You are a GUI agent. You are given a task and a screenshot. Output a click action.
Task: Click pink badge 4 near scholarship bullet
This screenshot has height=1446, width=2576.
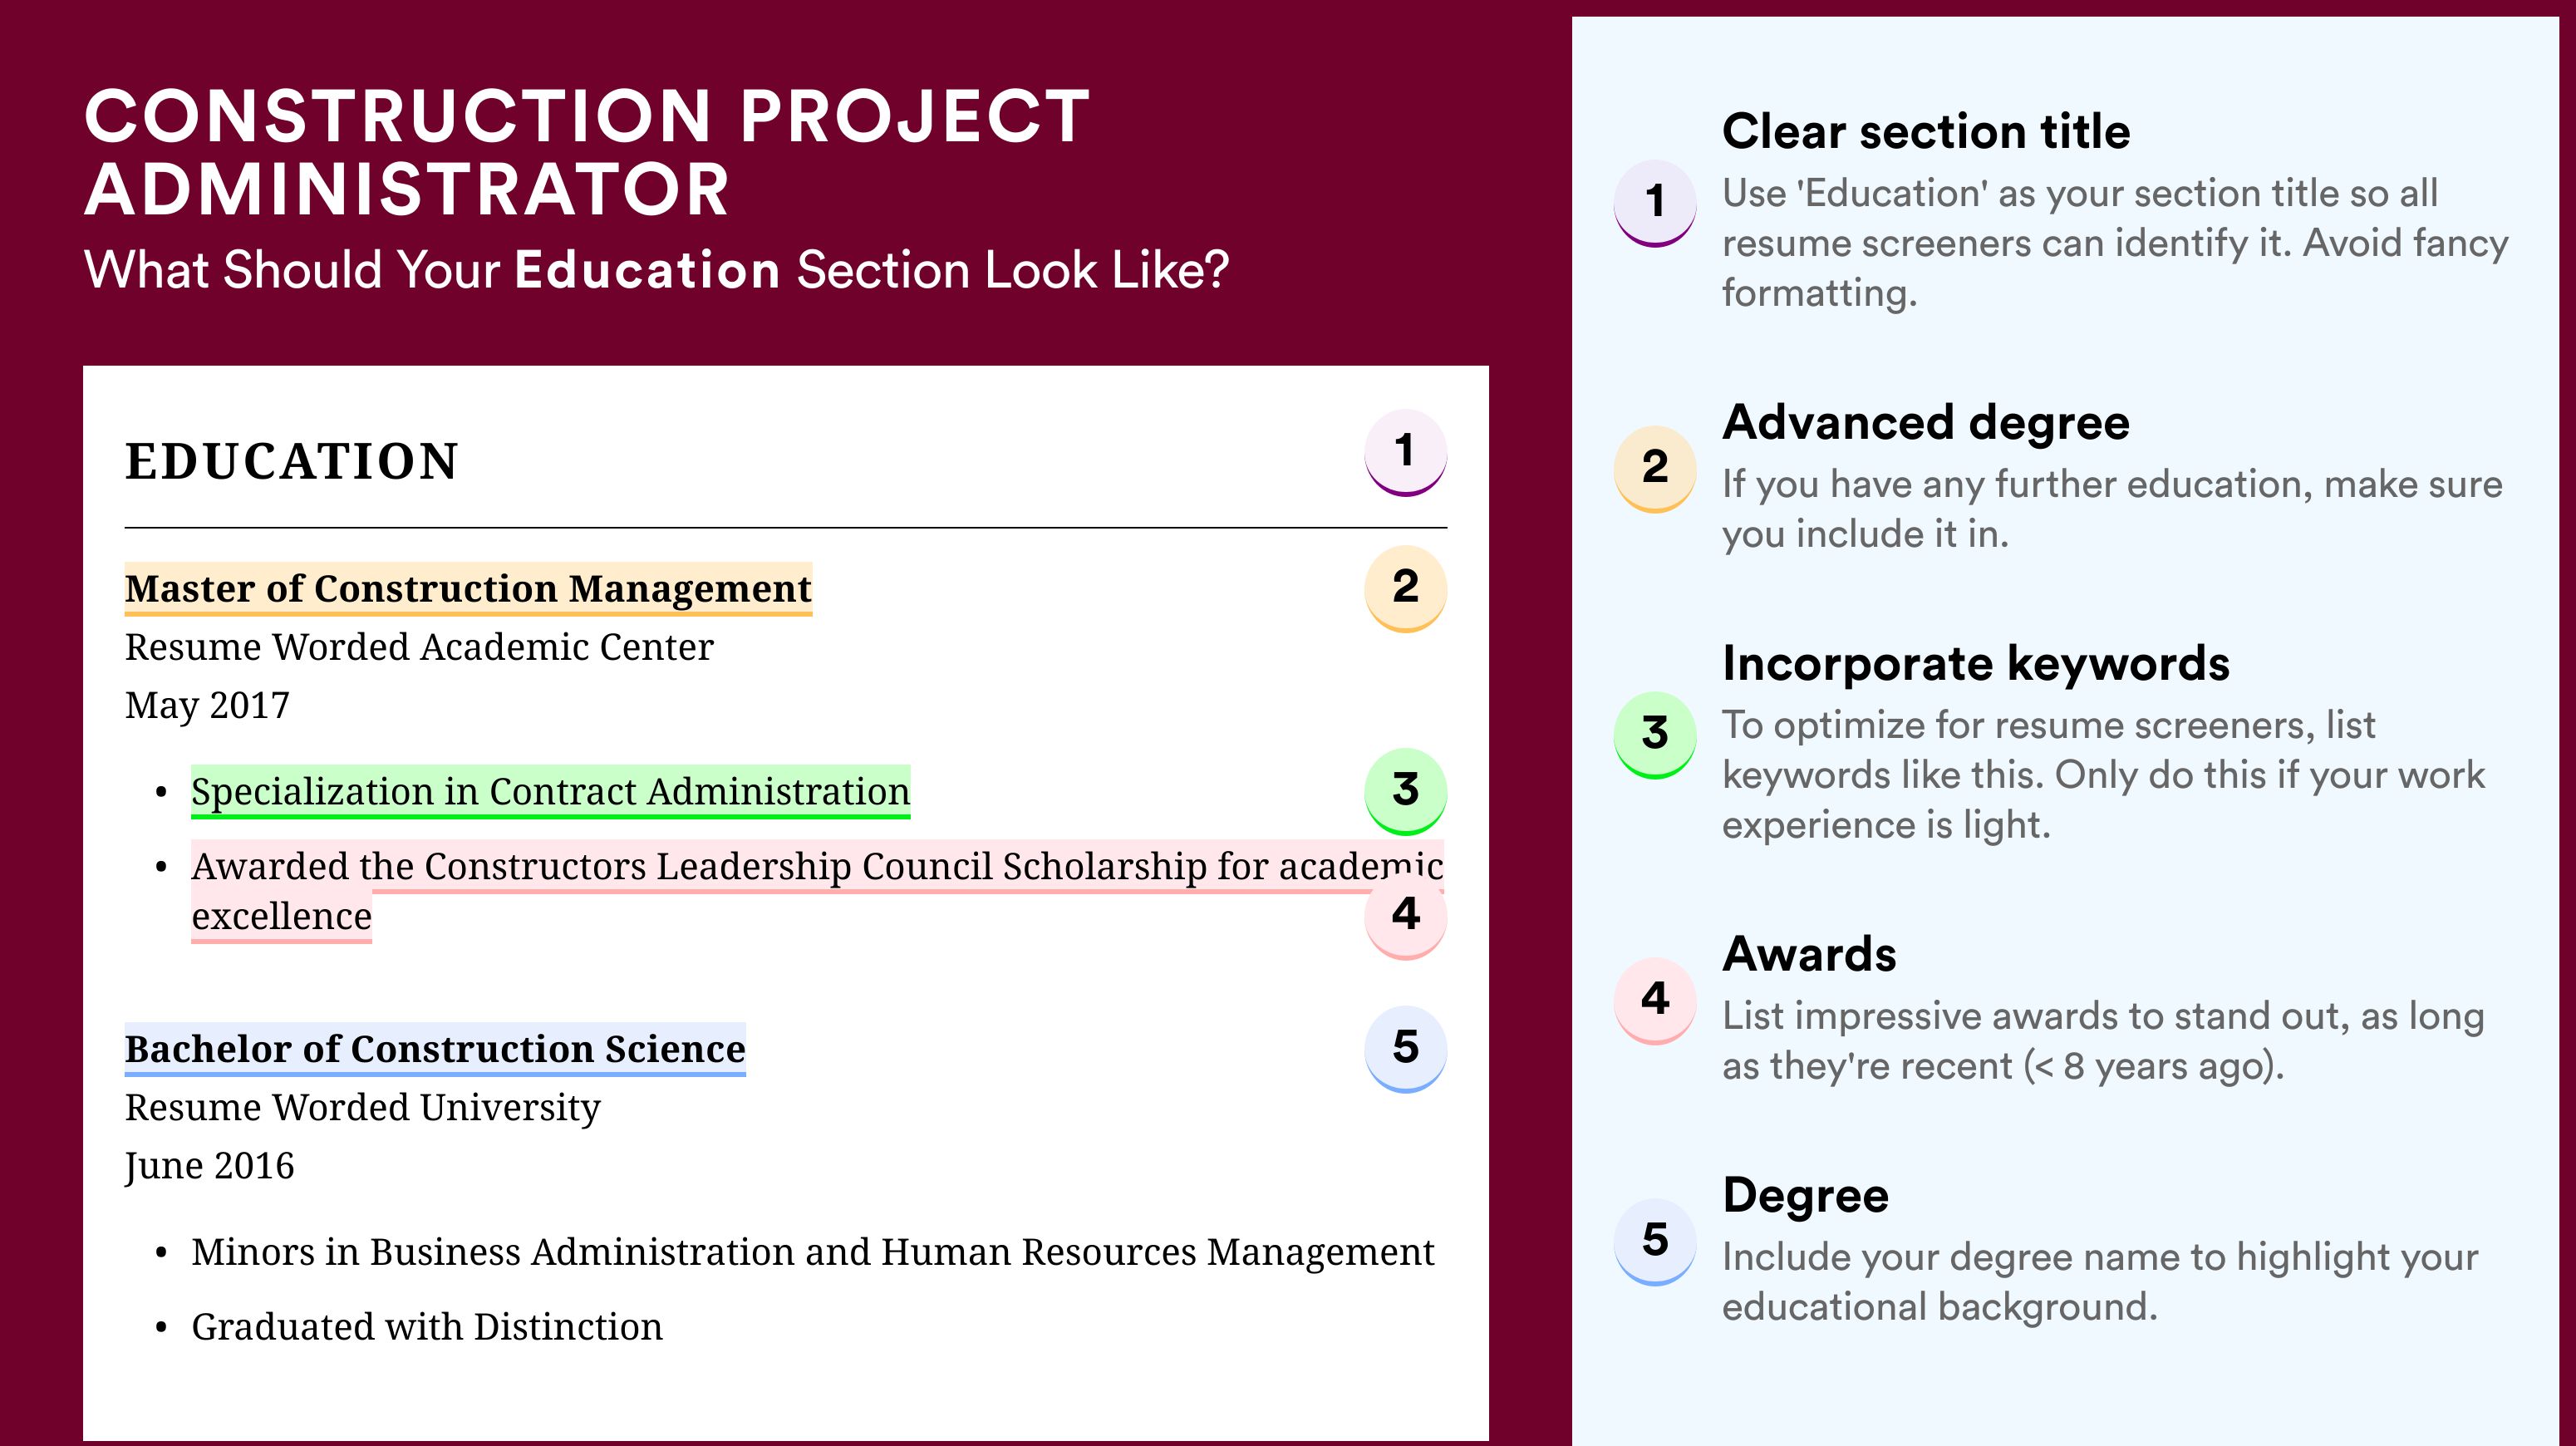tap(1405, 915)
